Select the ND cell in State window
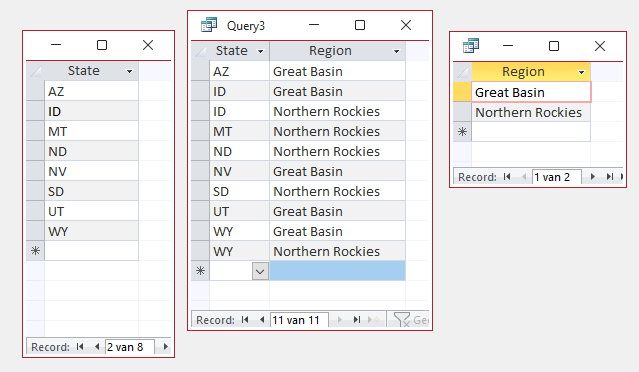 (x=91, y=151)
